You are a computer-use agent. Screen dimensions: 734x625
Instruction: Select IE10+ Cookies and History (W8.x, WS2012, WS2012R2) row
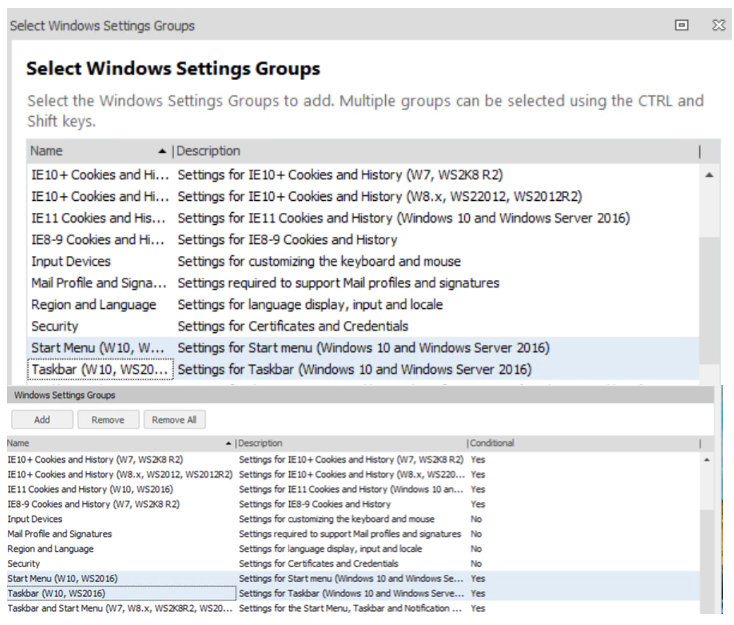[353, 474]
